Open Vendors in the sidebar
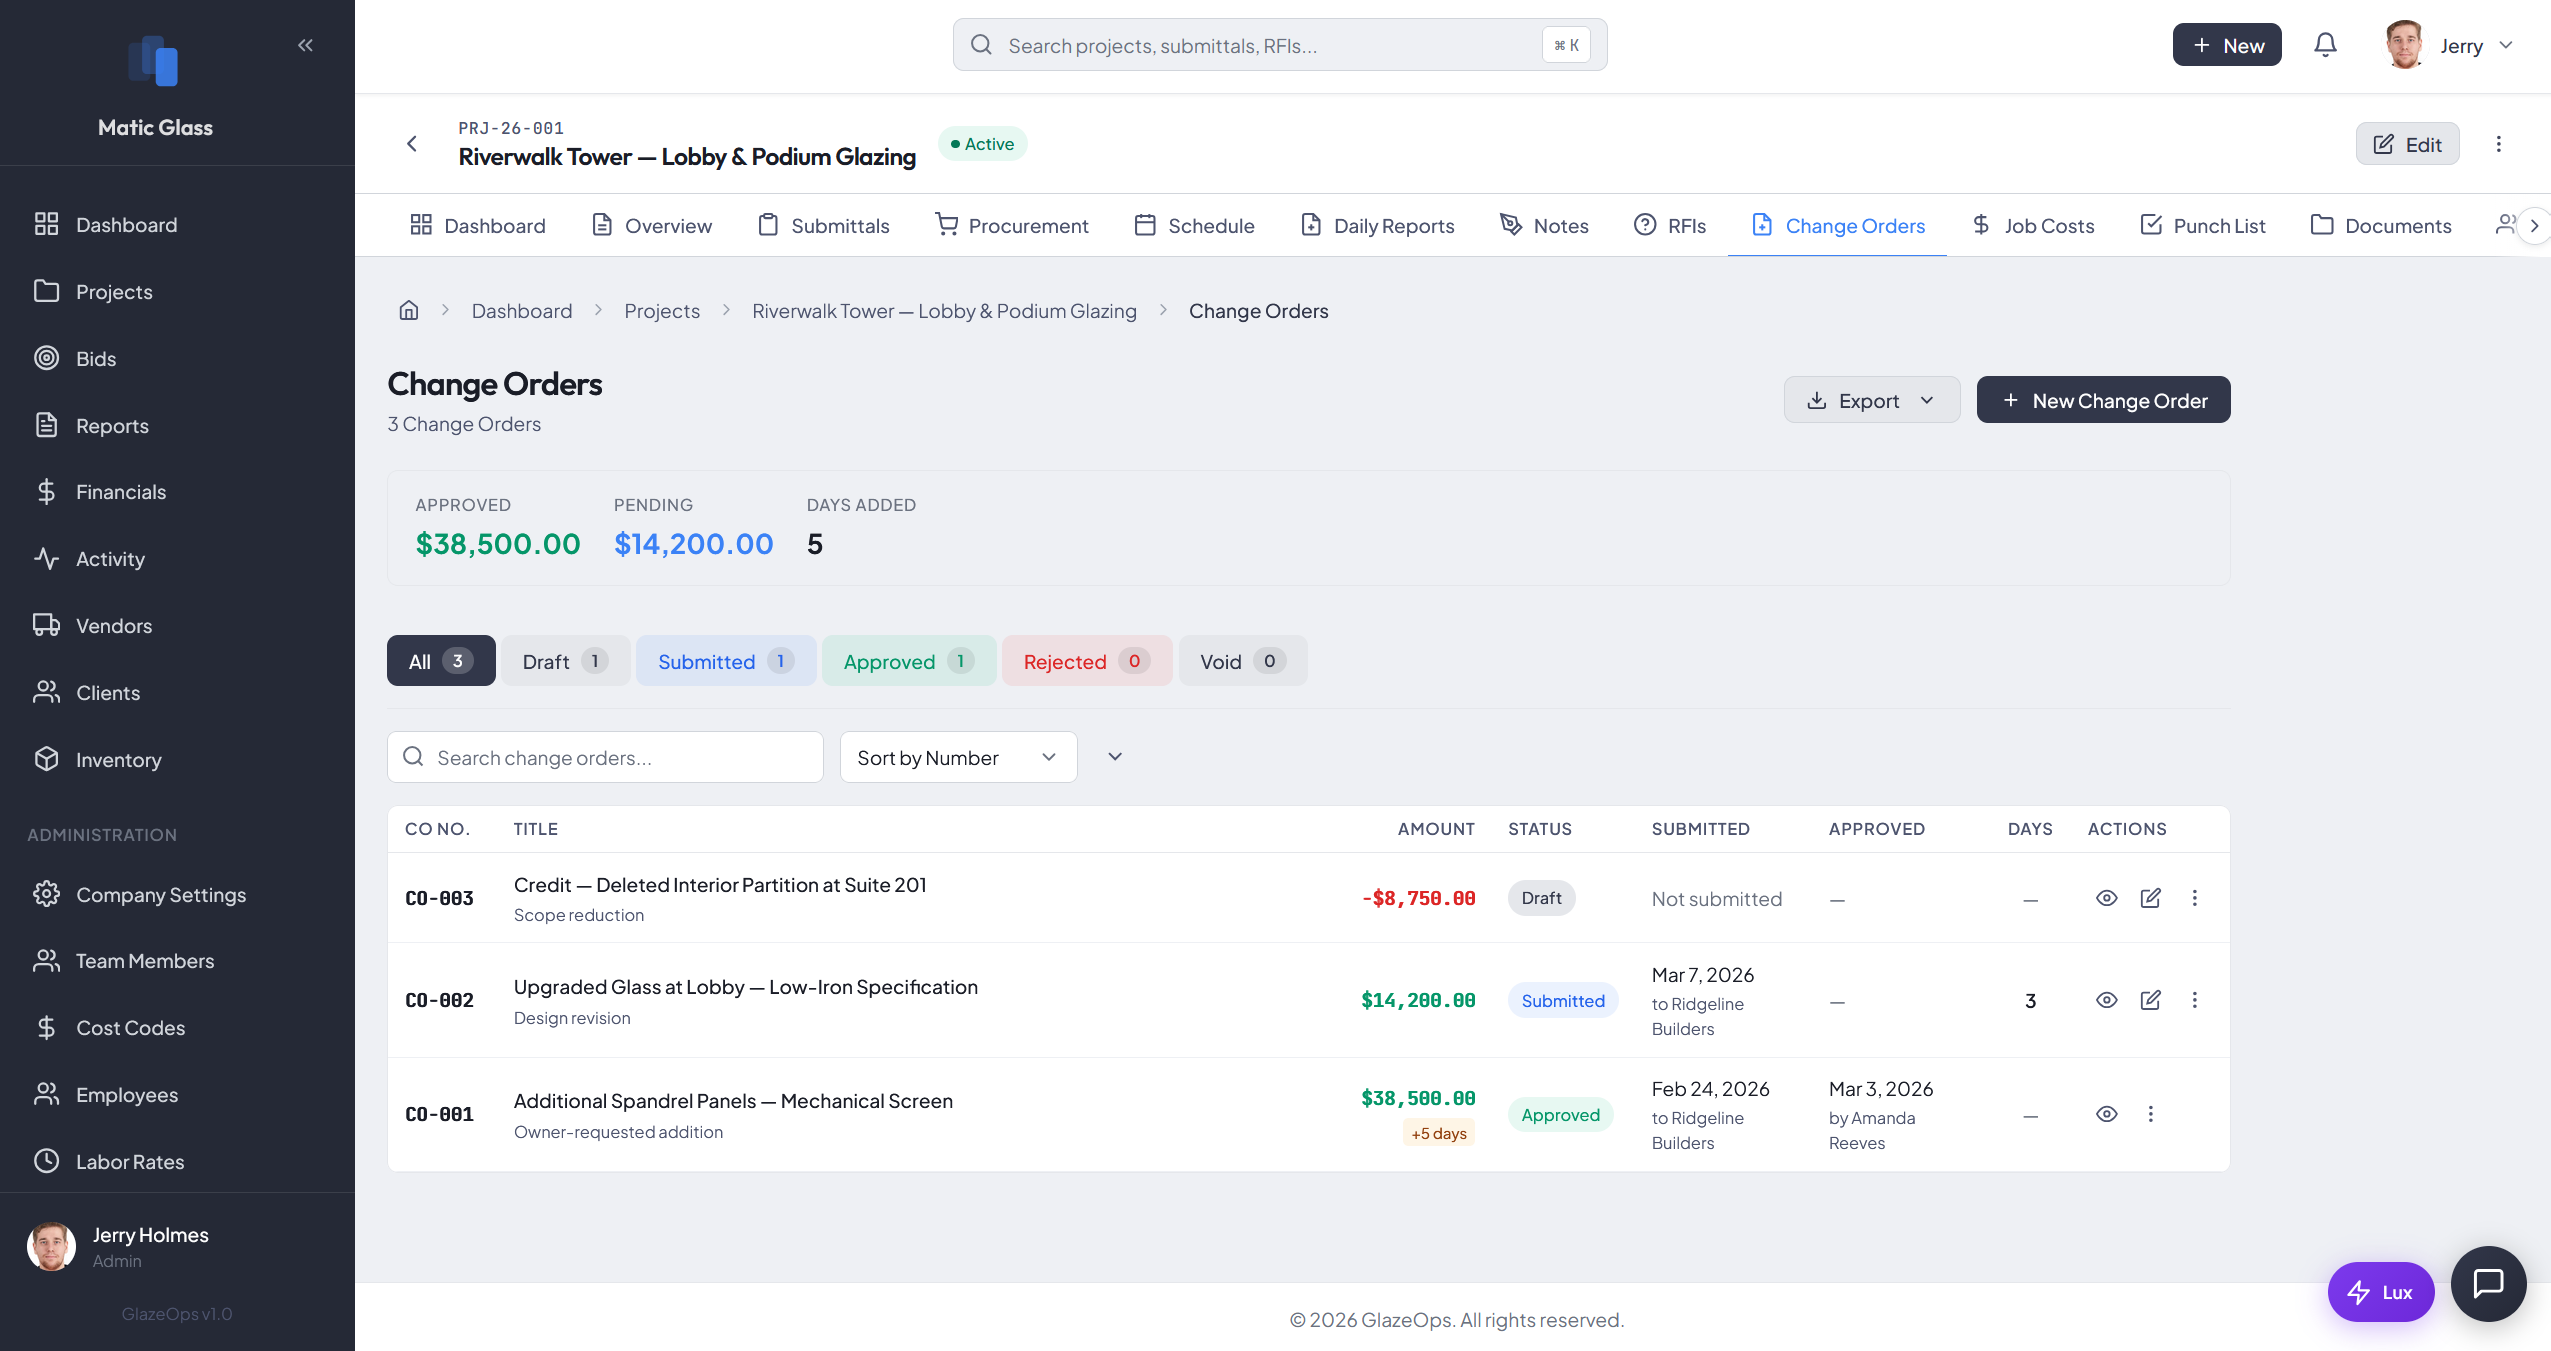 point(114,626)
